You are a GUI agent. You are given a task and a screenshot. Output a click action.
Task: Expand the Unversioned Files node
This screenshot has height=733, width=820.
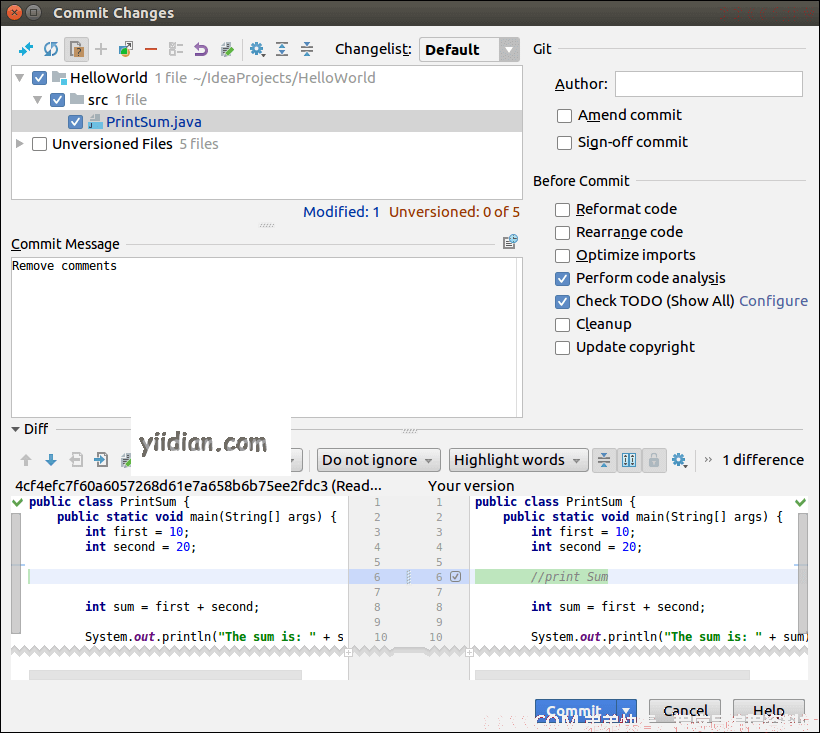(20, 144)
